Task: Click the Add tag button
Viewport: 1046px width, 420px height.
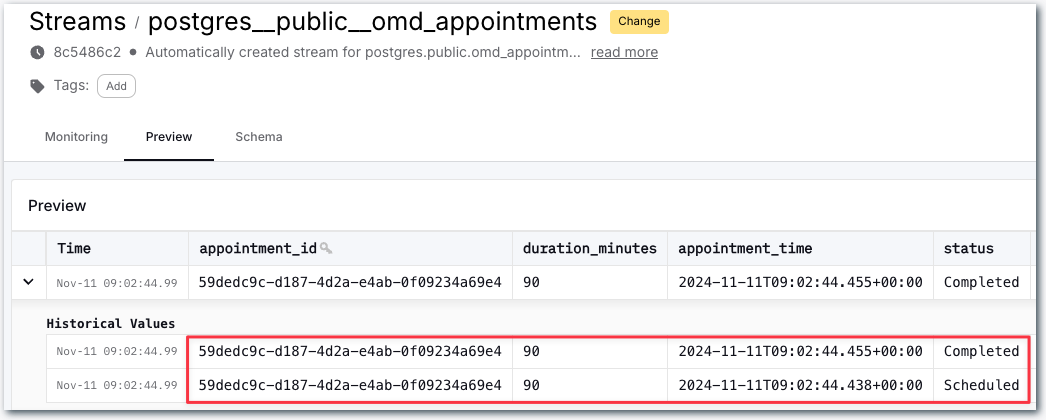Action: point(116,86)
